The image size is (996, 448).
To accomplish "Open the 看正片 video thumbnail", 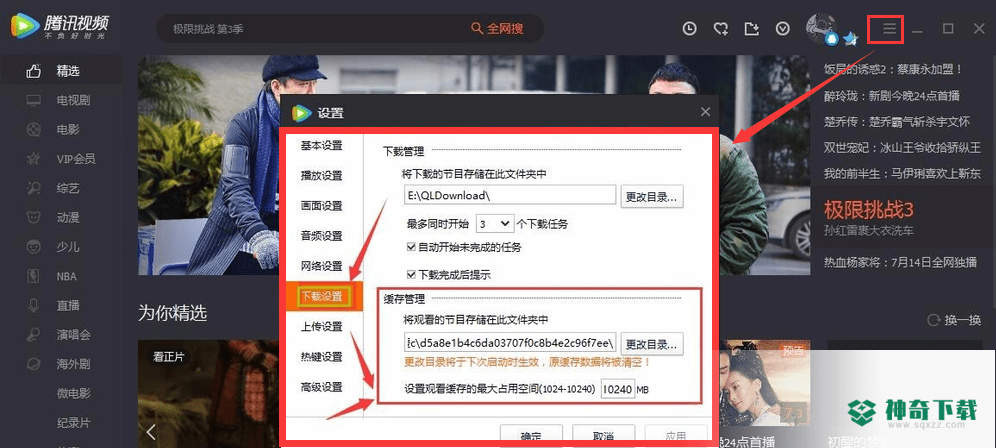I will pos(210,394).
